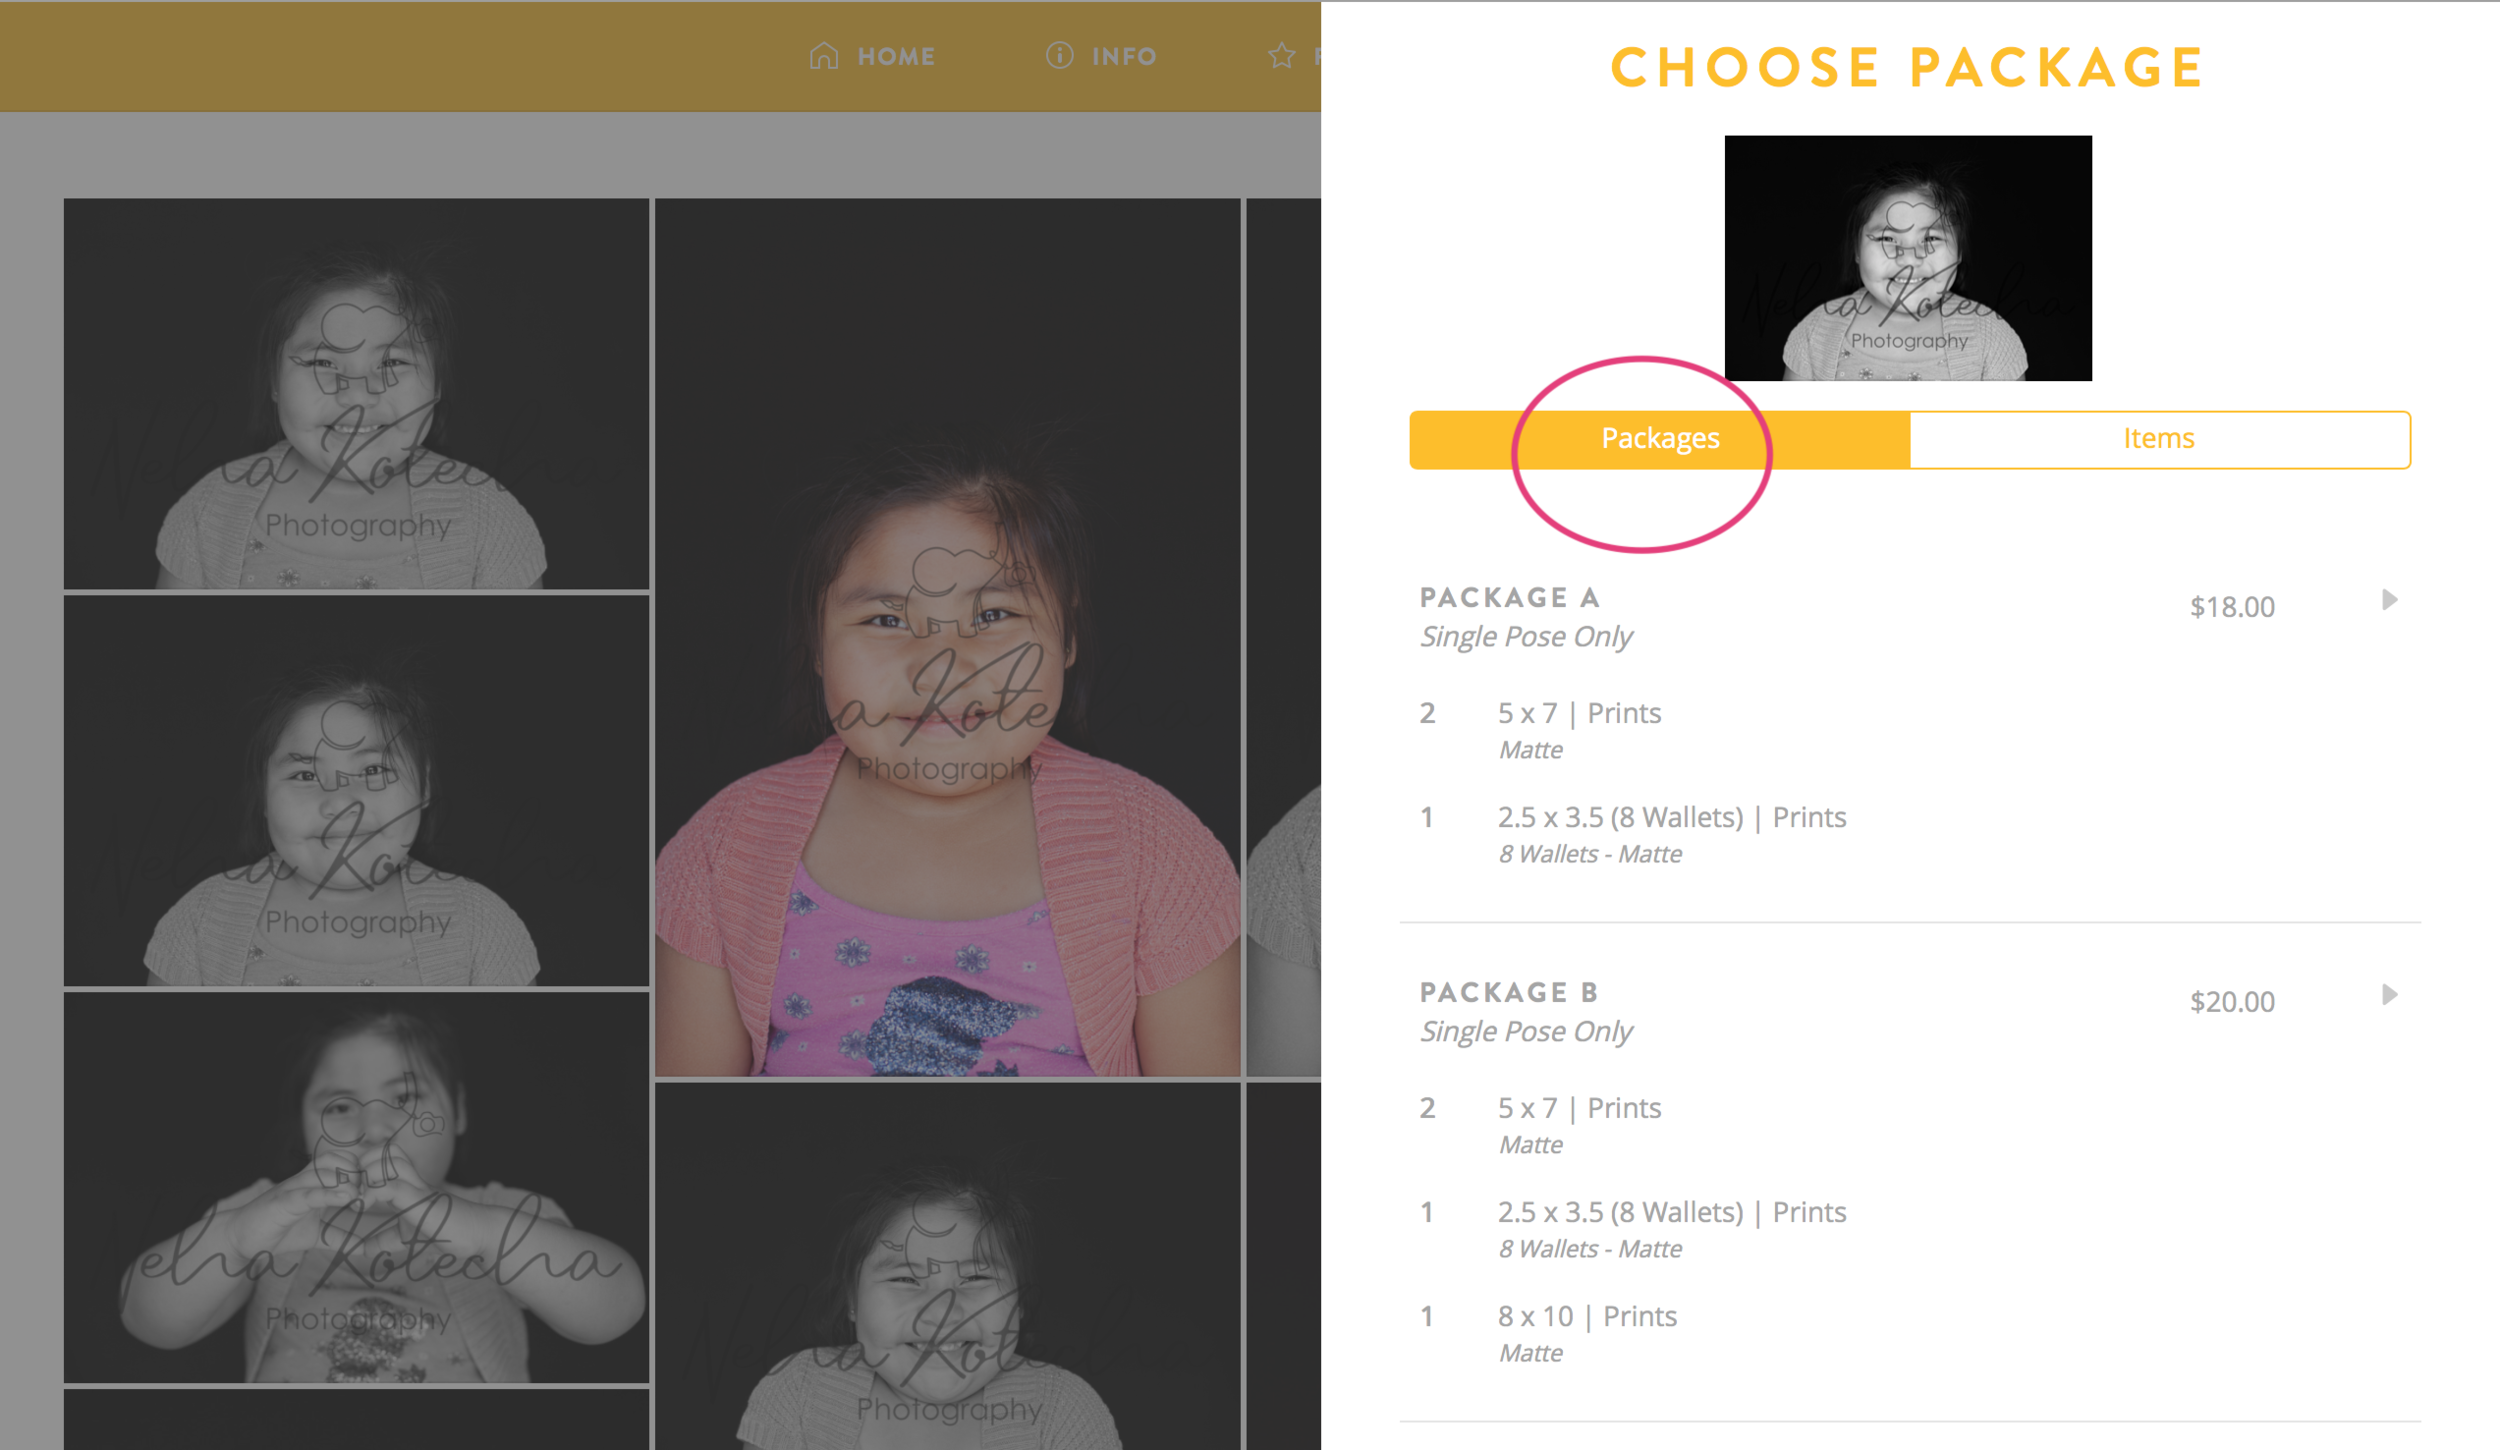Viewport: 2500px width, 1450px height.
Task: Click the selected photo preview under Choose Package
Action: 1907,258
